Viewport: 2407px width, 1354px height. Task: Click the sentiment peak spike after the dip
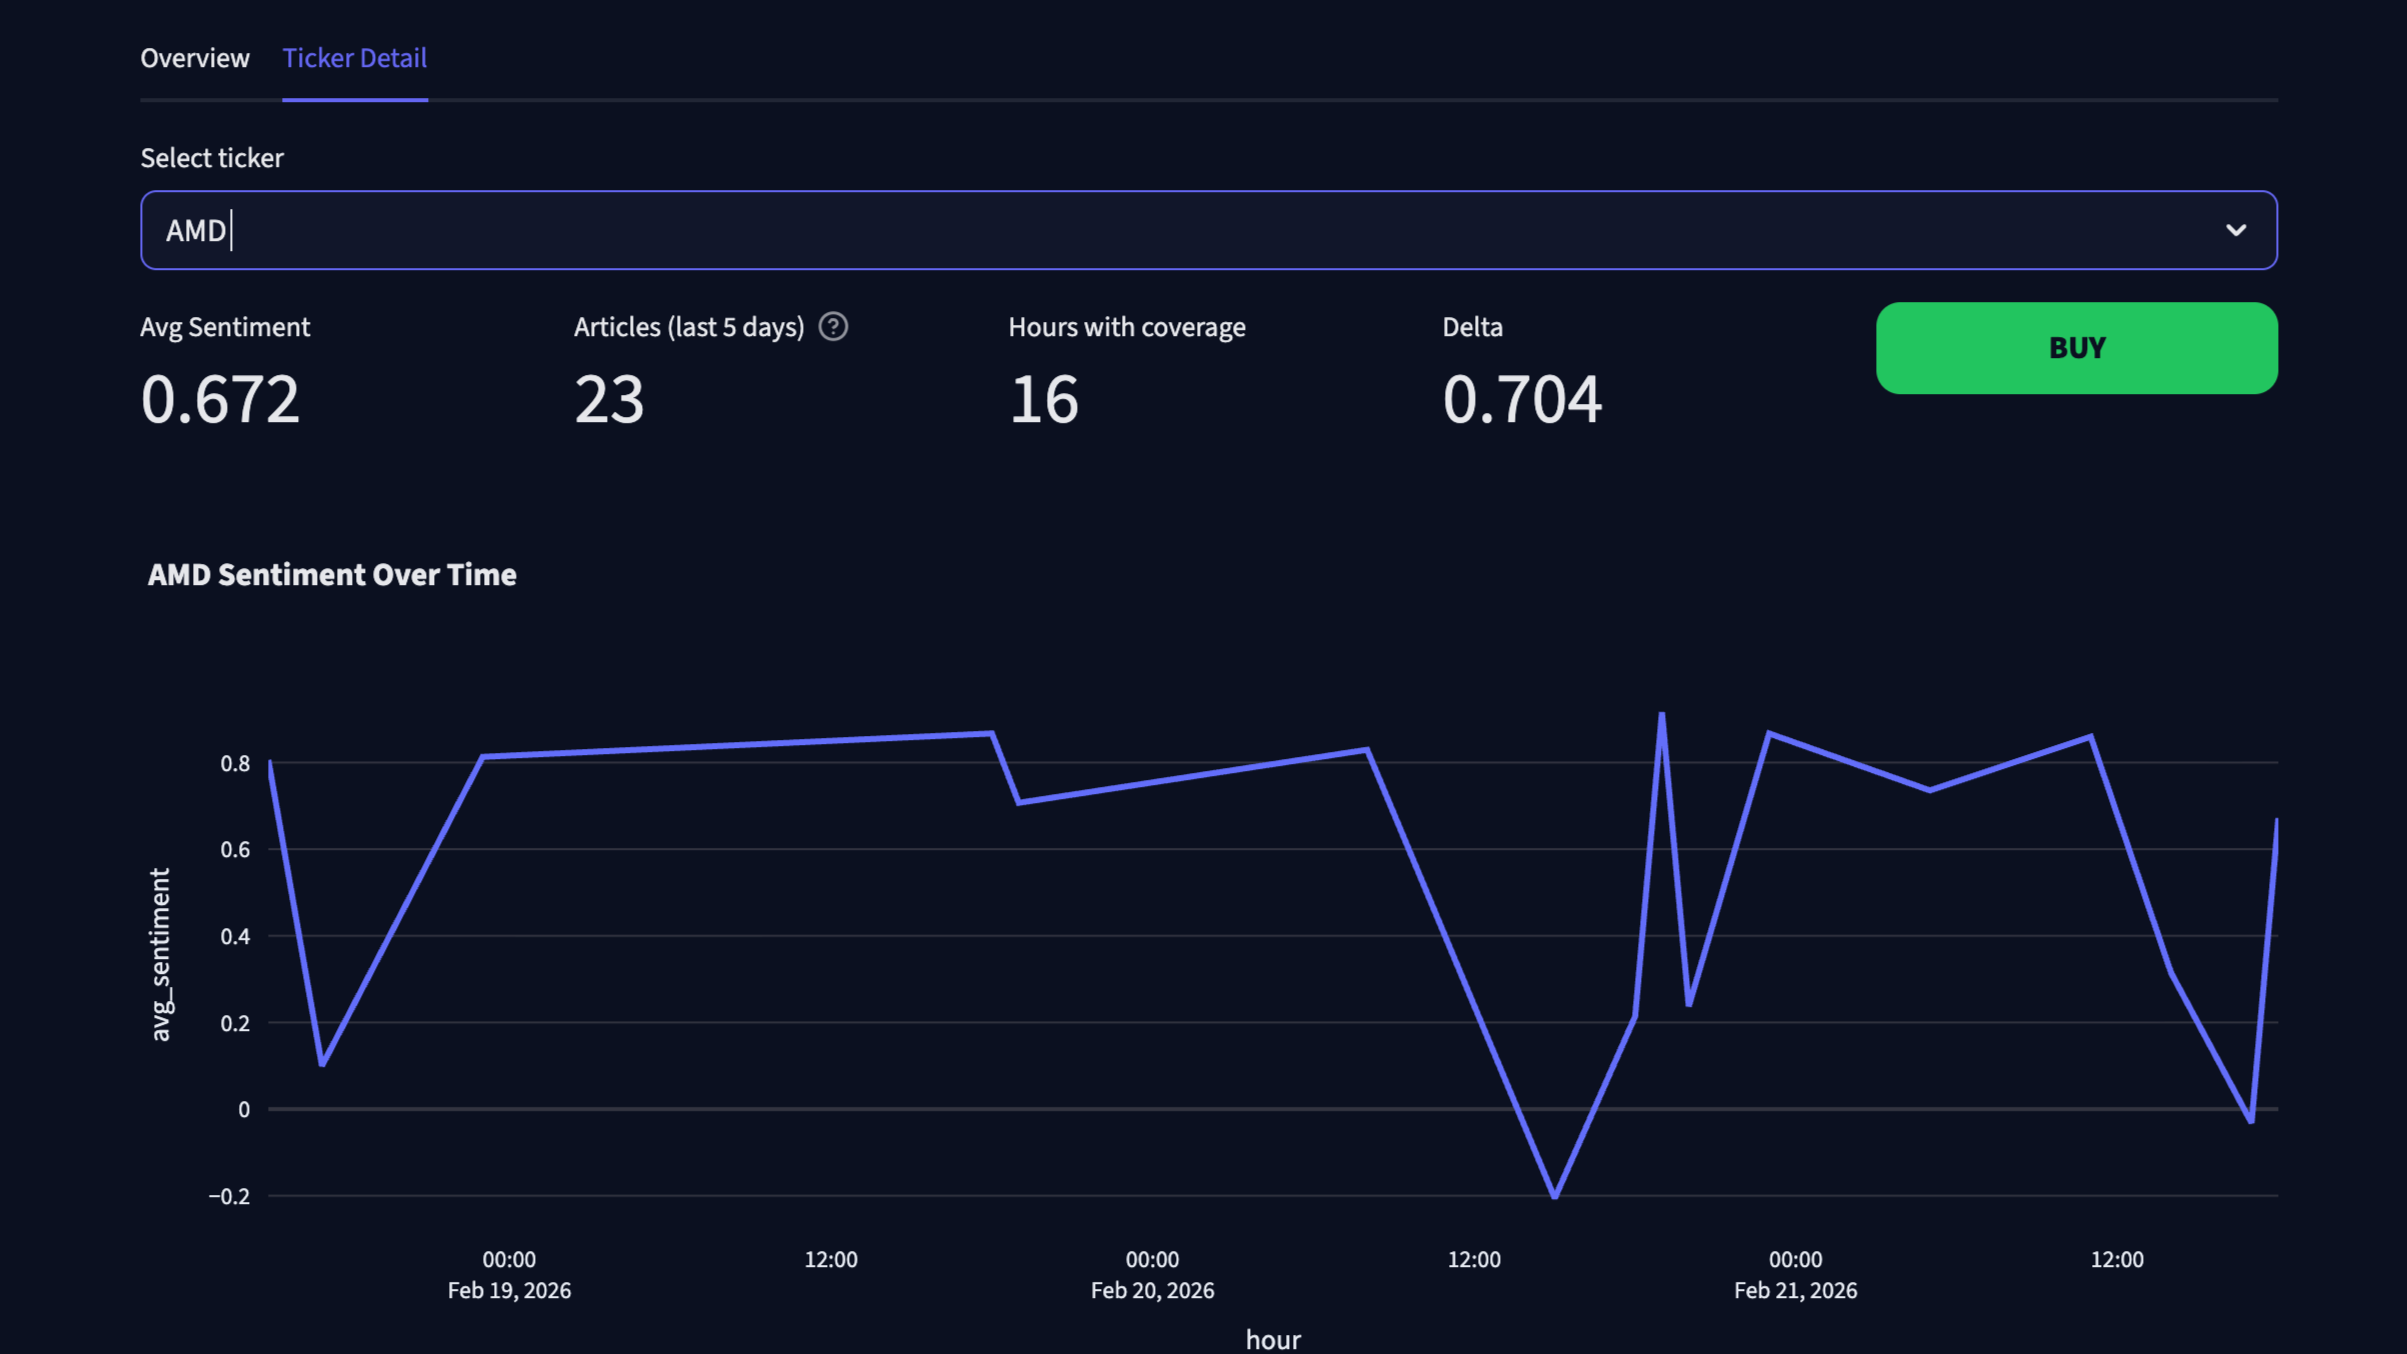pyautogui.click(x=1660, y=712)
